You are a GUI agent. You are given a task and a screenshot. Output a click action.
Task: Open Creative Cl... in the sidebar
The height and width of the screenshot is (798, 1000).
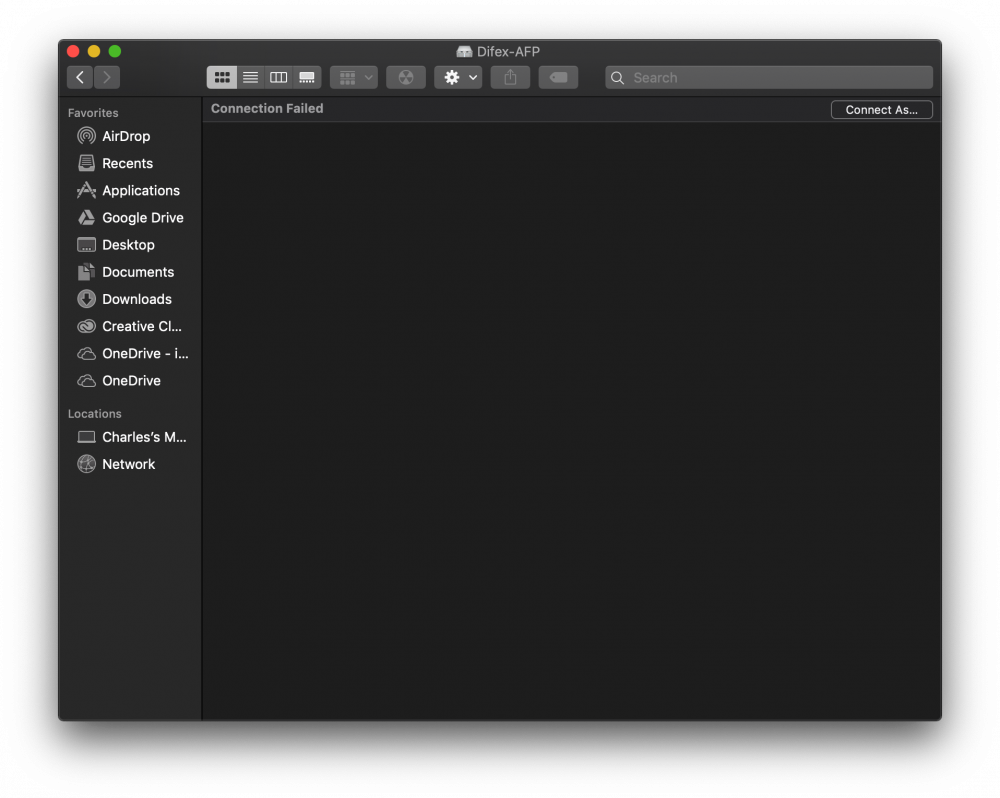[x=131, y=326]
